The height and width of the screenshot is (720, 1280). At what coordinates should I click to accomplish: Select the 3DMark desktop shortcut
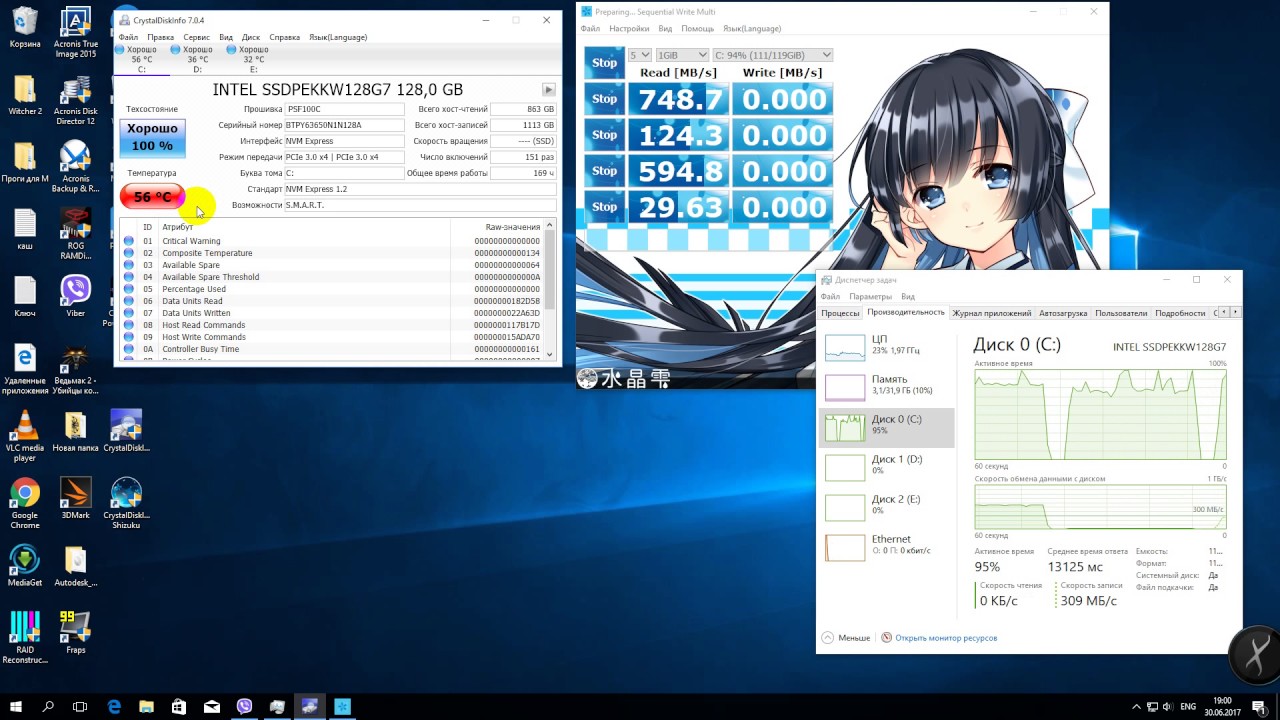click(x=76, y=499)
